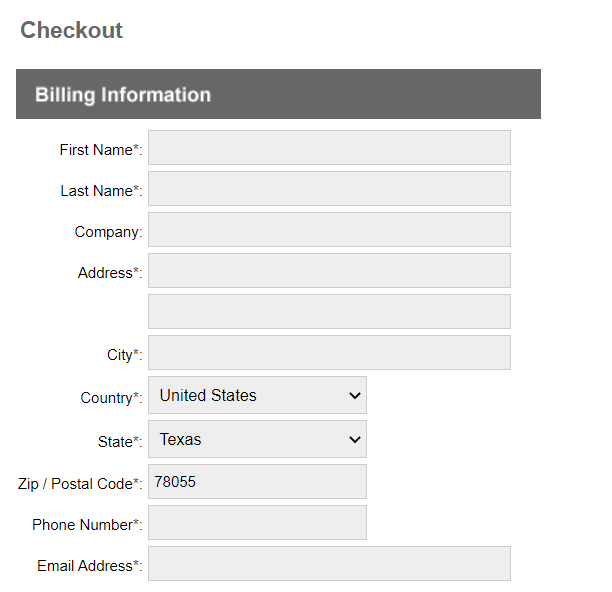Click the First Name input field

pos(329,148)
